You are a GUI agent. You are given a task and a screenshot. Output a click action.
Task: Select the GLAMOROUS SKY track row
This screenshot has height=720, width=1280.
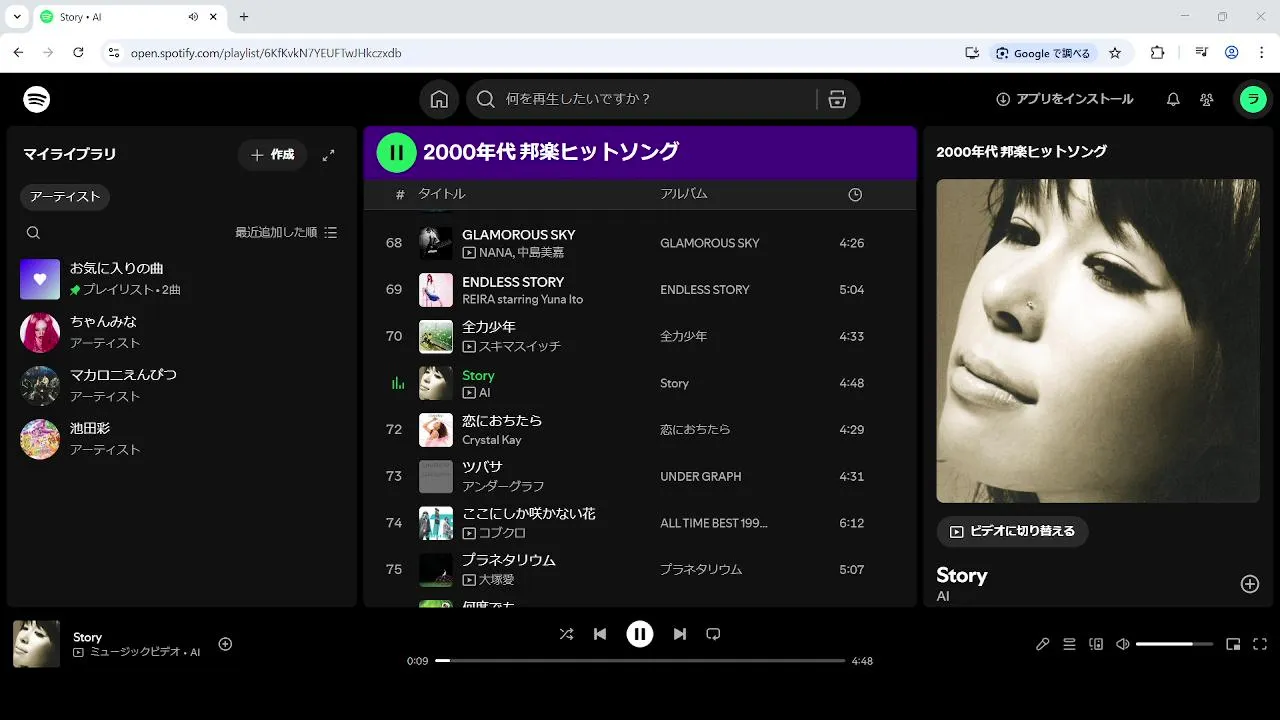click(640, 243)
